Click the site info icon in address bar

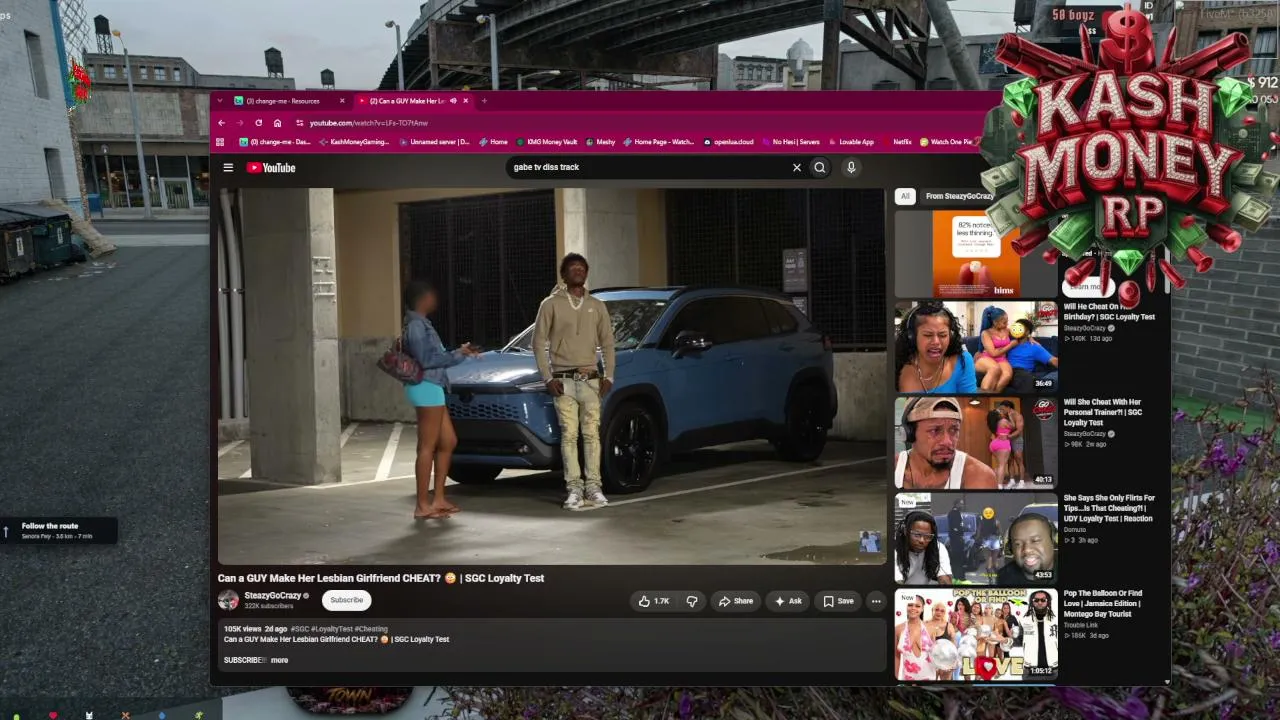click(x=299, y=123)
